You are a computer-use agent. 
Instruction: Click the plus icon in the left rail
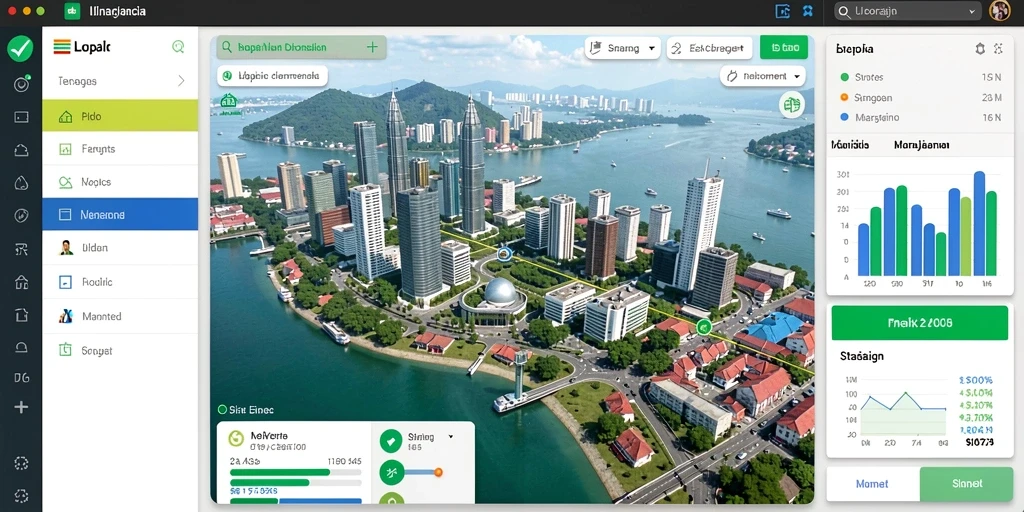click(x=21, y=408)
